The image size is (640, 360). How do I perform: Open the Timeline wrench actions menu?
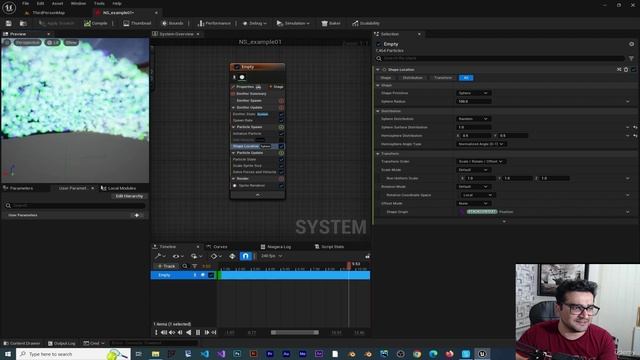click(160, 256)
